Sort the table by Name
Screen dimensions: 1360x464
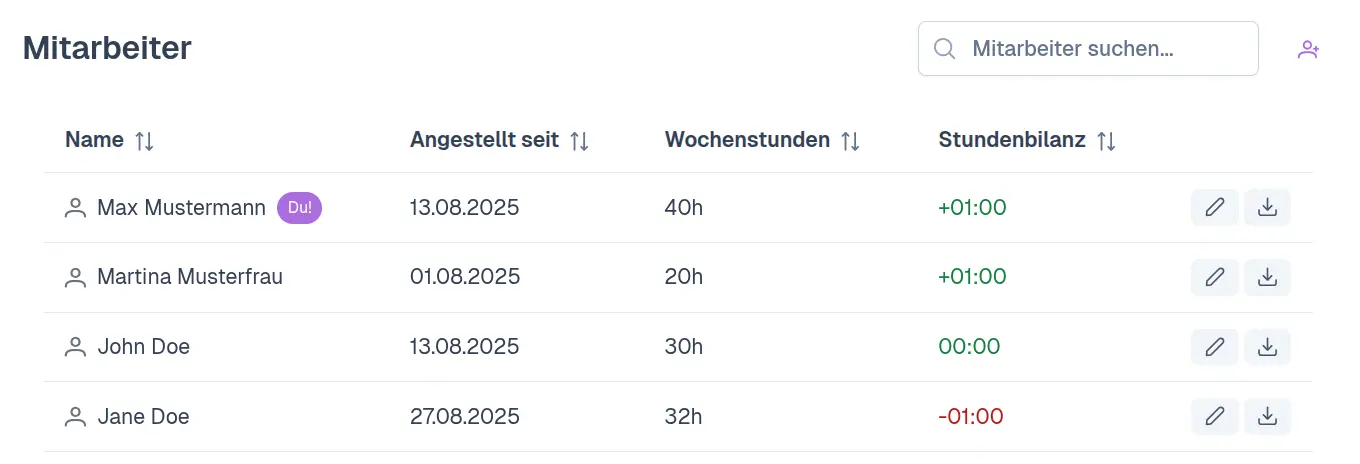point(144,141)
